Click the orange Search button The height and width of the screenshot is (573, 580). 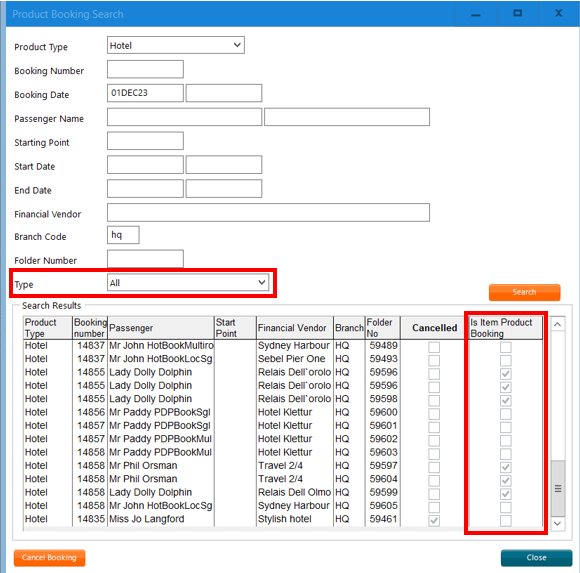pos(525,292)
